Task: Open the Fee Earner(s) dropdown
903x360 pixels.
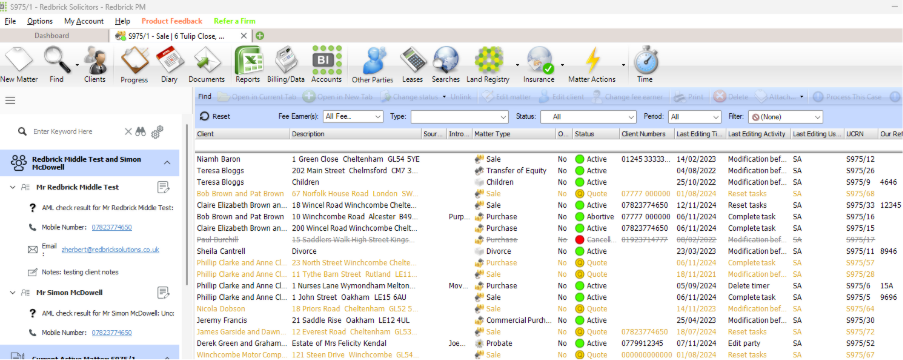Action: (x=353, y=116)
